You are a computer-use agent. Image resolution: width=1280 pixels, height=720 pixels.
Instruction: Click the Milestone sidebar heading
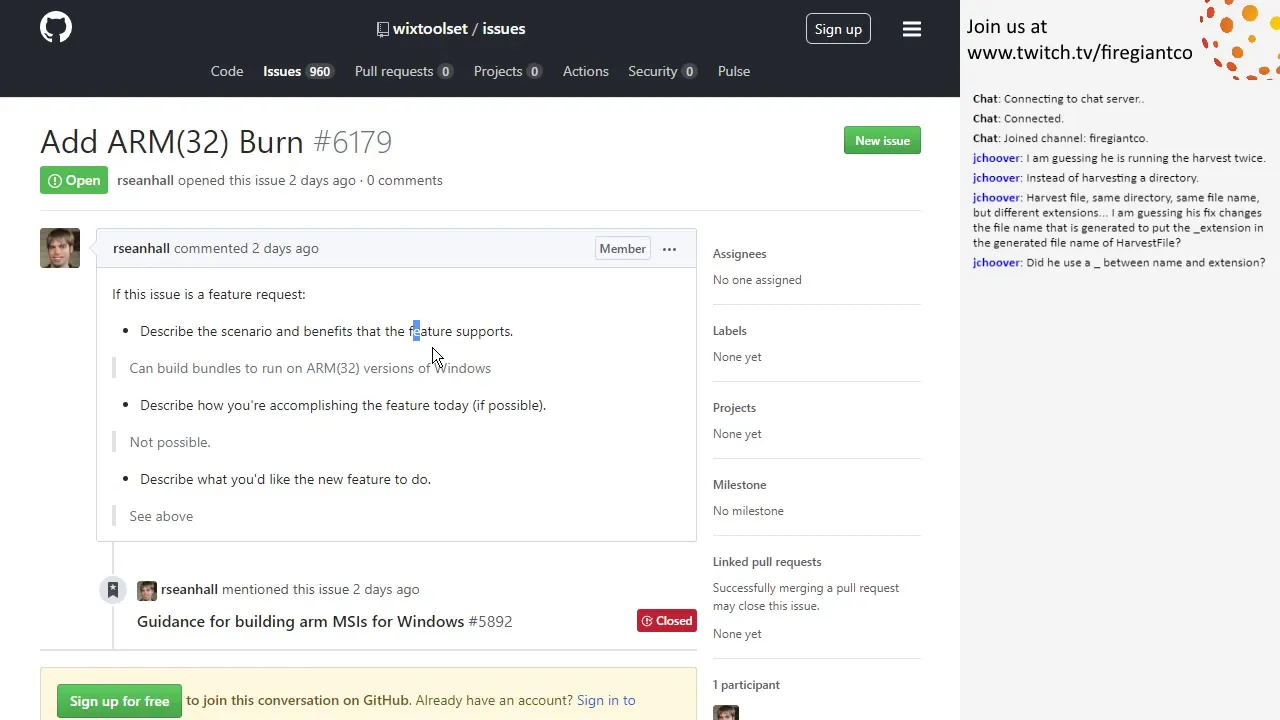point(739,485)
